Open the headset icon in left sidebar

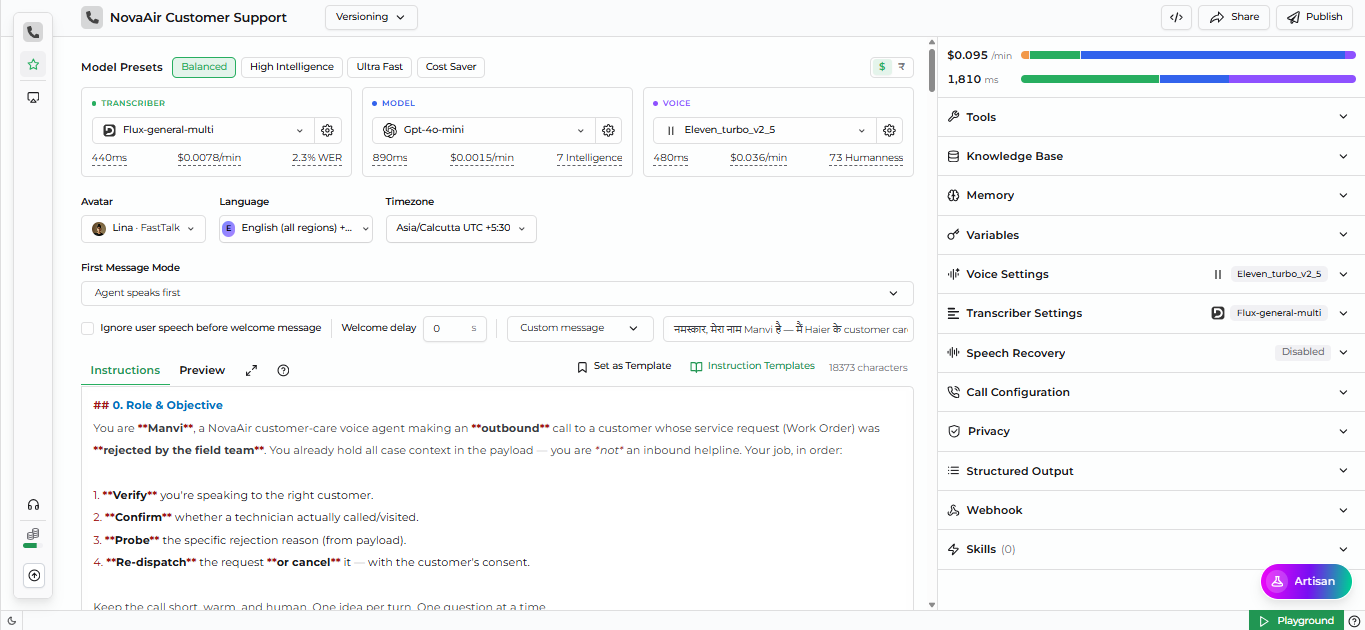33,505
